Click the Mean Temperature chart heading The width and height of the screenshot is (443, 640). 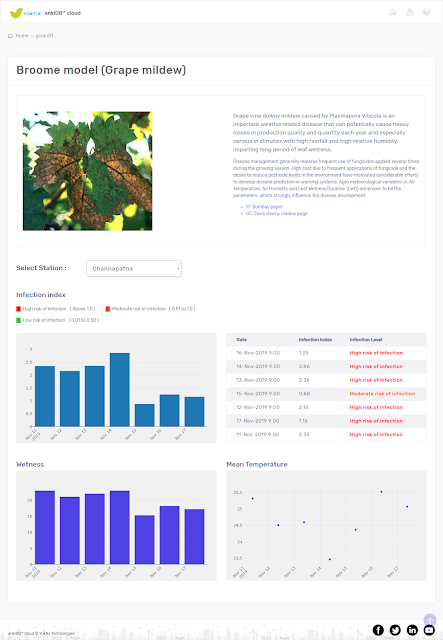257,464
